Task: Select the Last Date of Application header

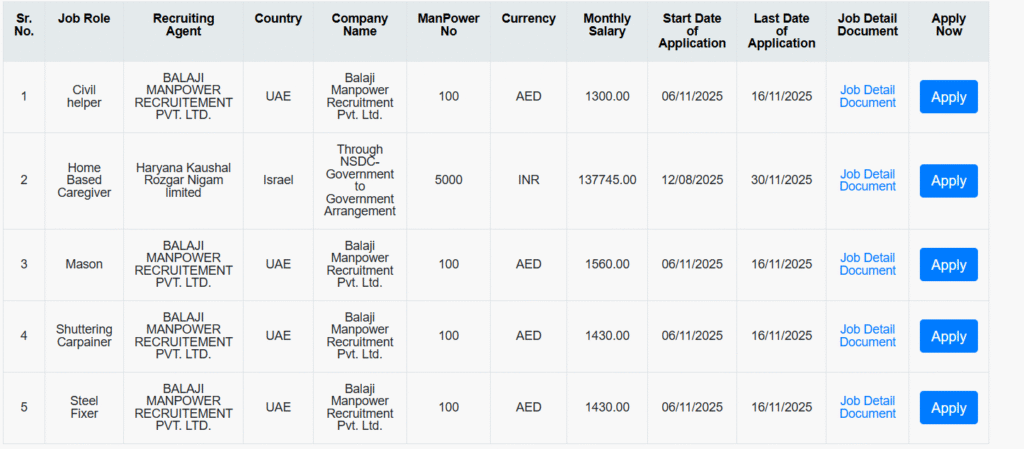Action: click(x=781, y=31)
